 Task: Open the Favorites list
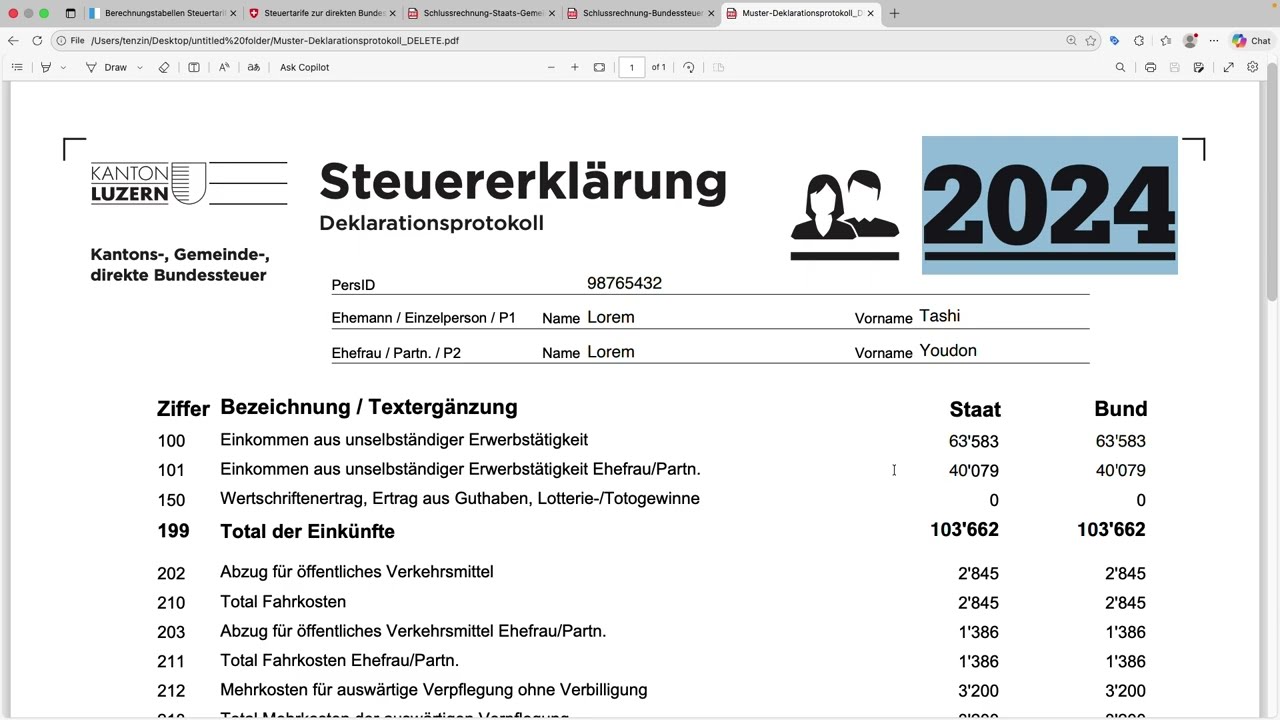click(1166, 41)
